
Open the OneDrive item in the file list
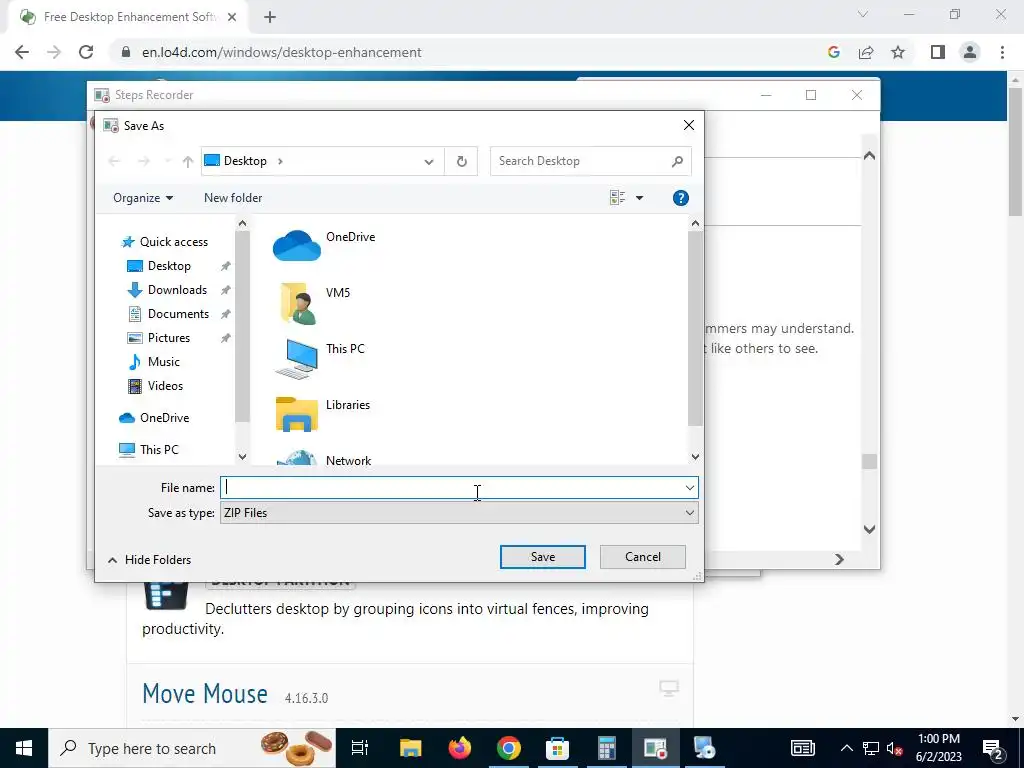pos(325,245)
